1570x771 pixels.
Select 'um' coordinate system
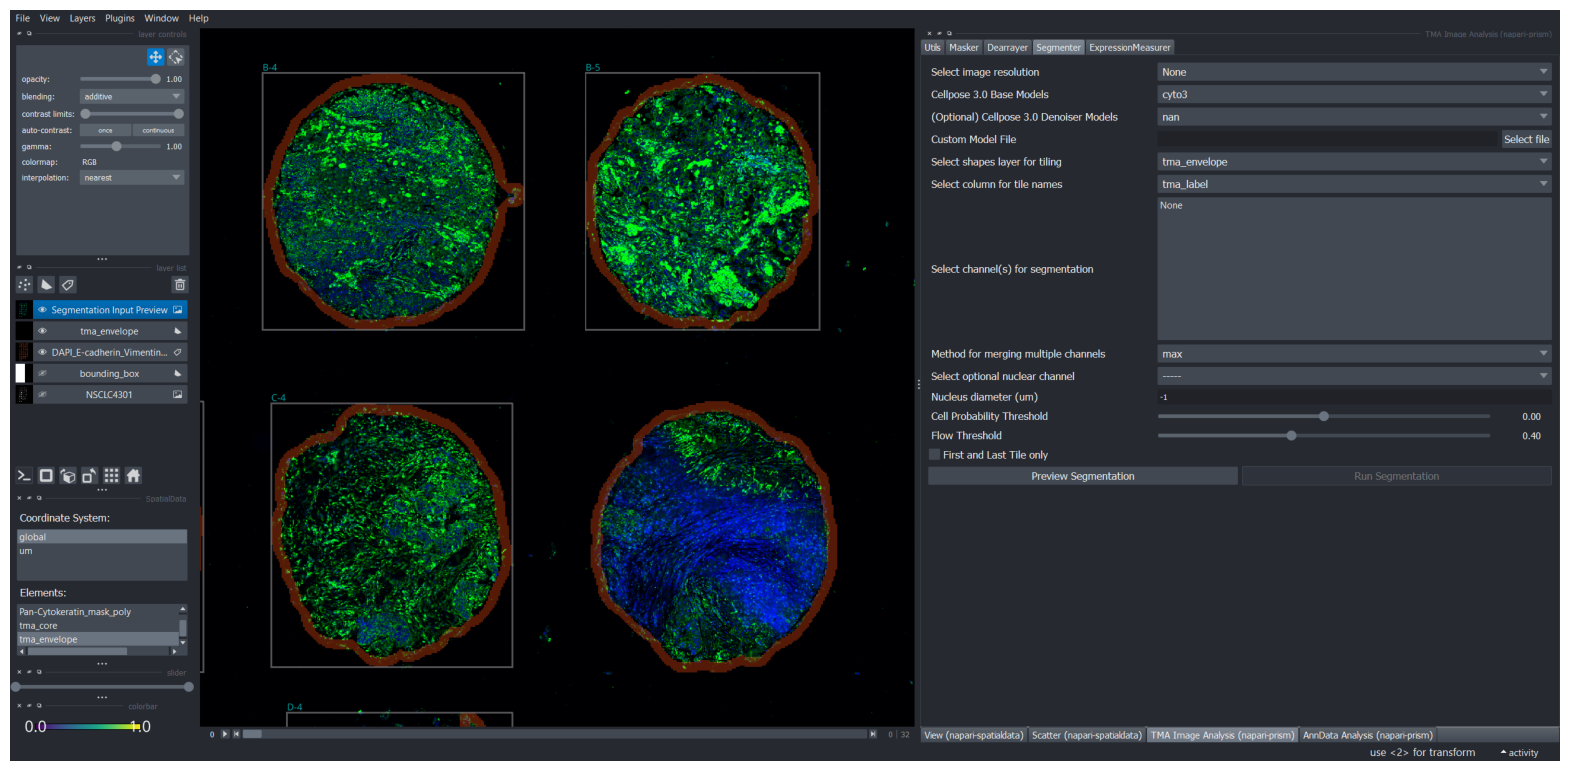(x=102, y=551)
